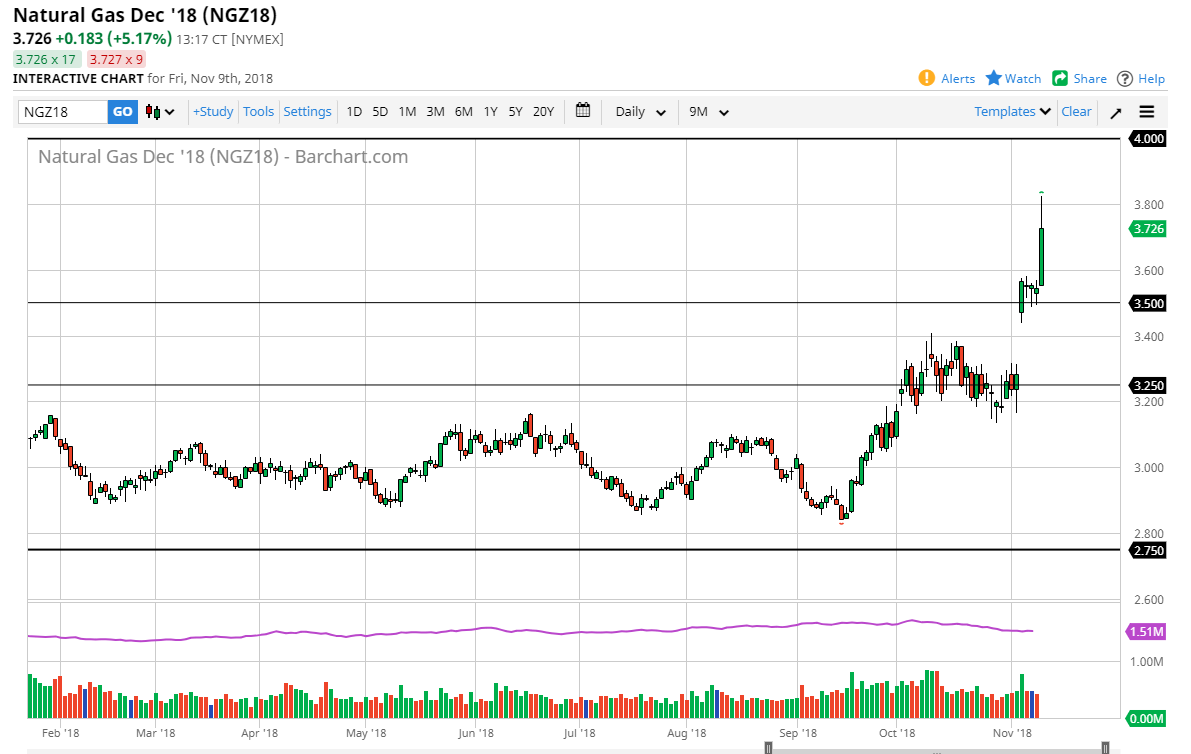Viewport: 1191px width, 754px height.
Task: Open the hamburger chart menu
Action: pos(1145,111)
